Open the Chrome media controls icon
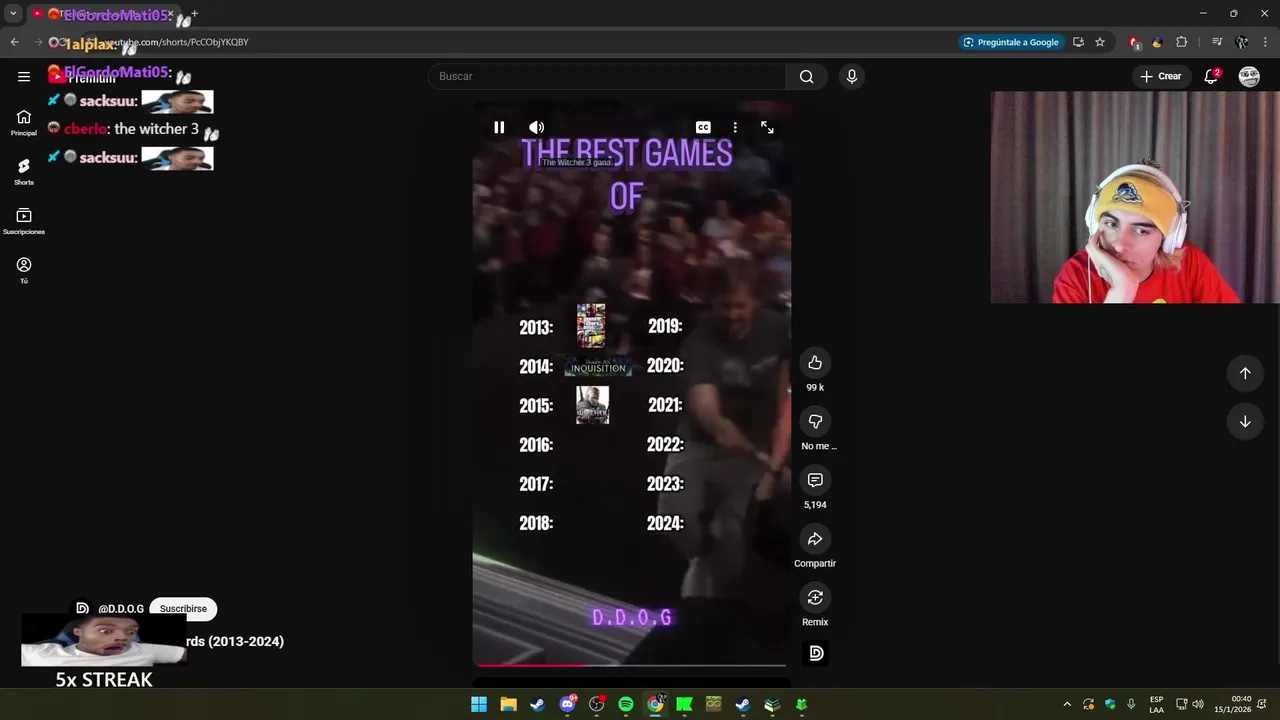Viewport: 1280px width, 720px height. [x=1217, y=42]
